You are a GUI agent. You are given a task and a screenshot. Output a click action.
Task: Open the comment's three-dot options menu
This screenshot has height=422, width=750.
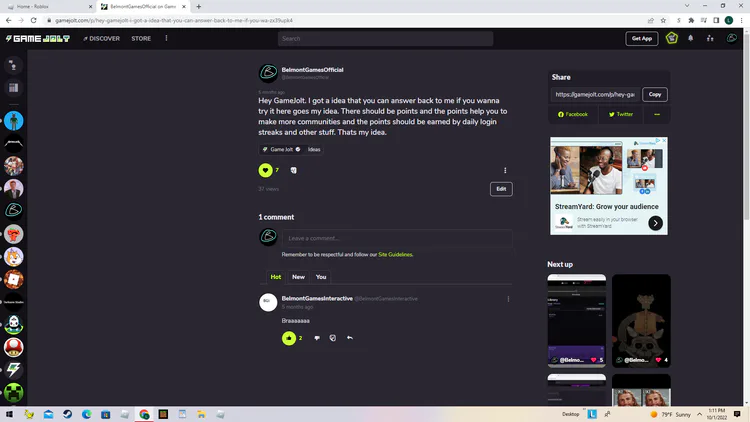(x=508, y=299)
